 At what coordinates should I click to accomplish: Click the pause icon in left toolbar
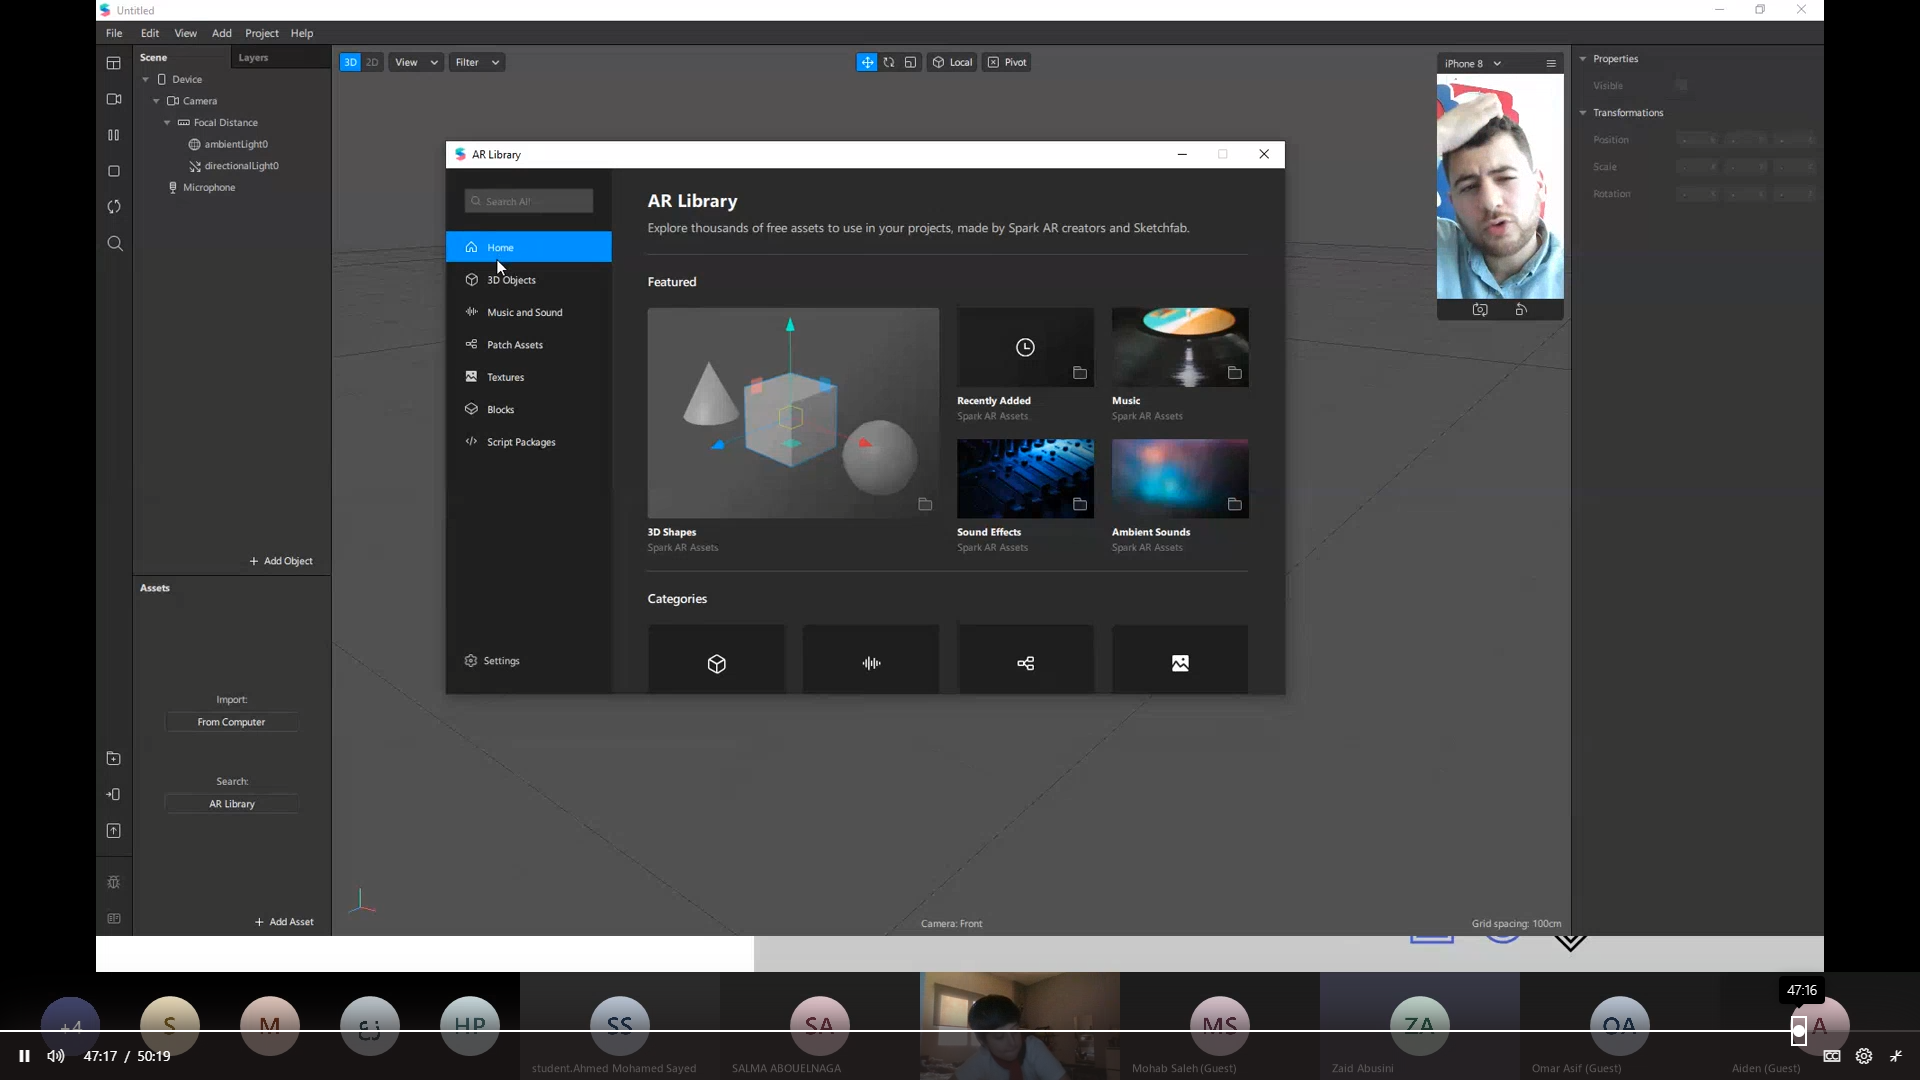click(x=114, y=135)
